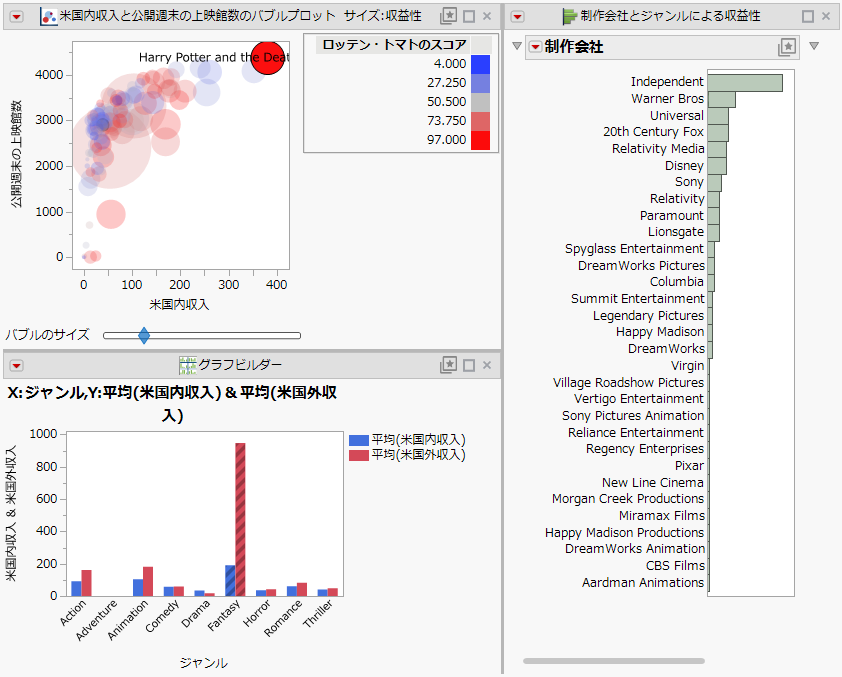The width and height of the screenshot is (842, 677).
Task: Close the bubble plot panel
Action: point(487,16)
